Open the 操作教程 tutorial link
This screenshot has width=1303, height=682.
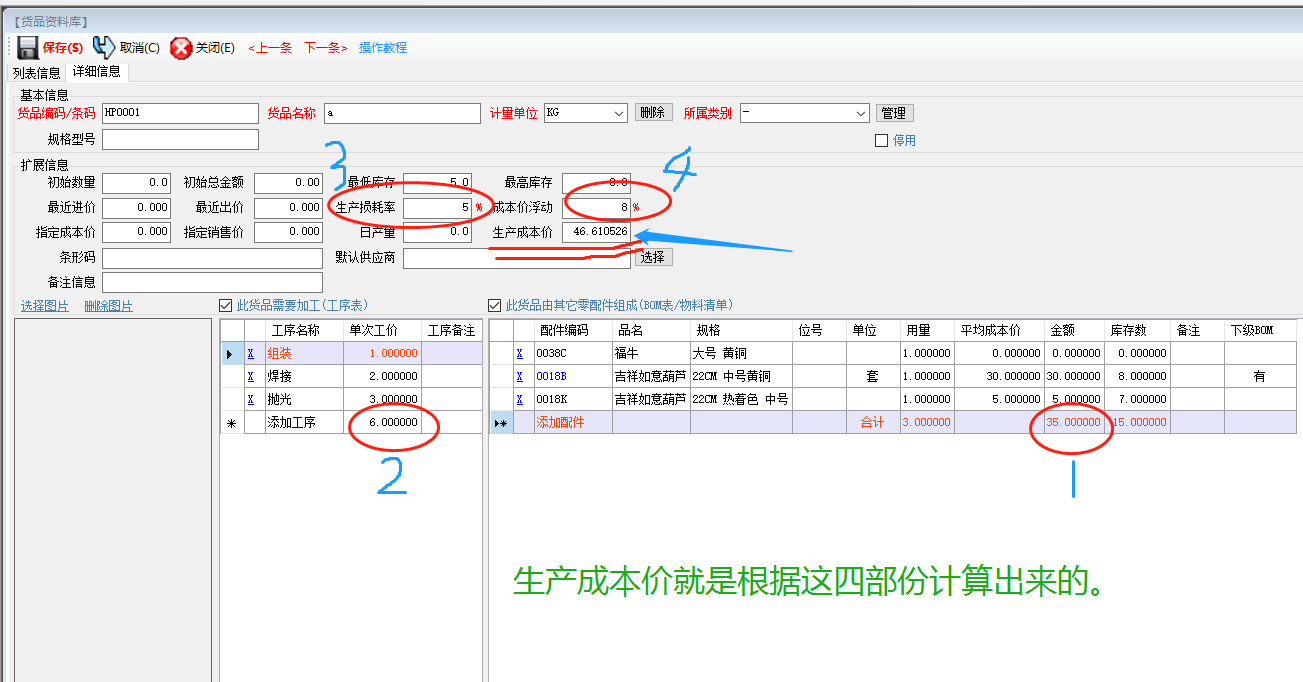point(383,47)
